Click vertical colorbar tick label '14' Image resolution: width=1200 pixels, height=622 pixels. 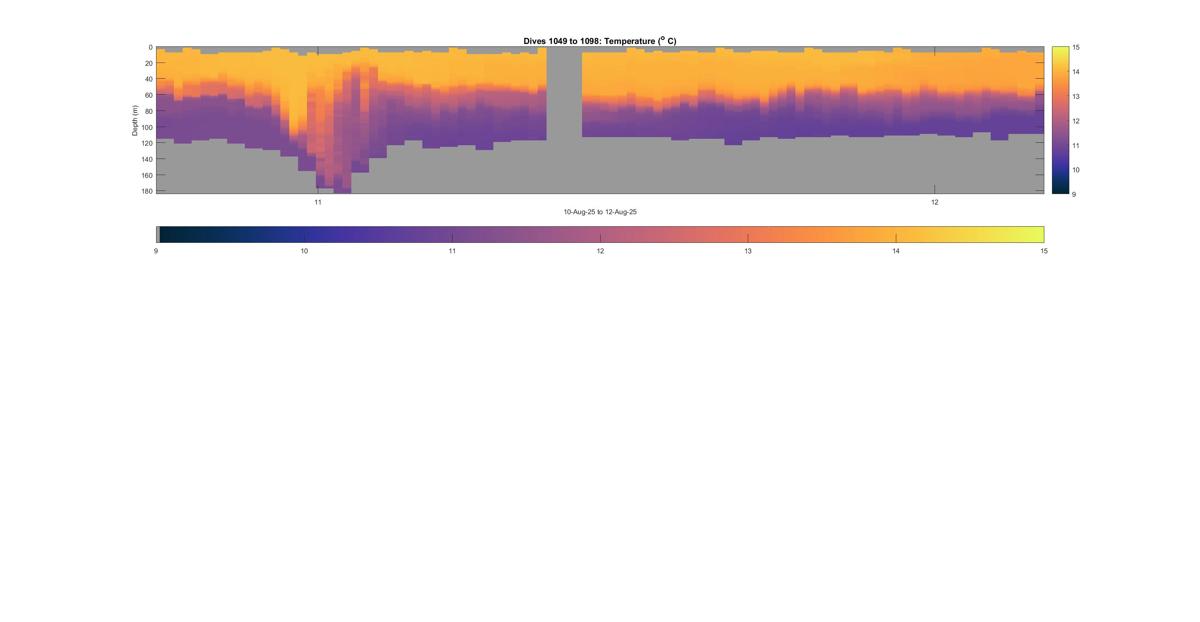coord(1076,72)
